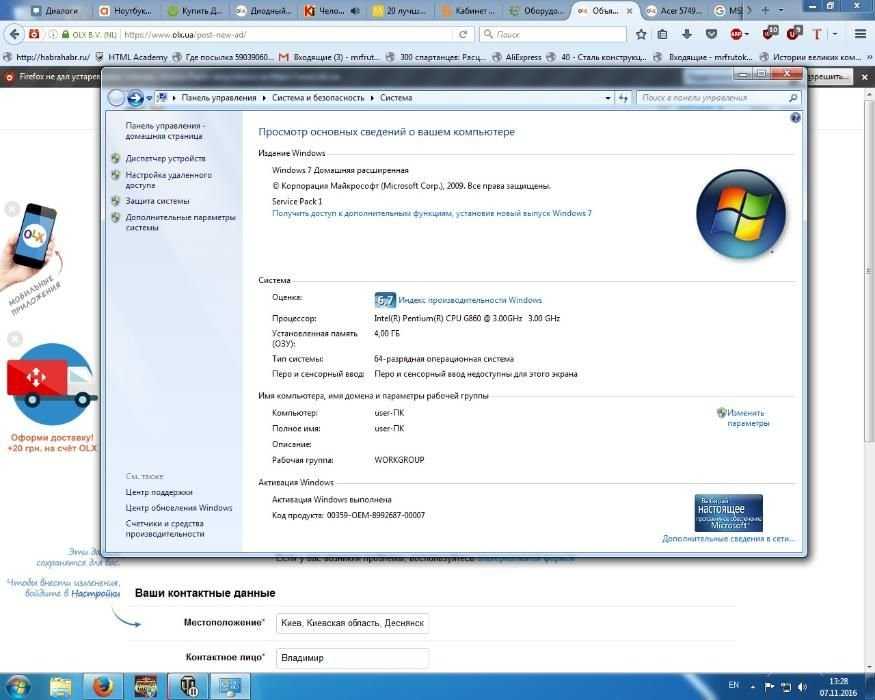Open Диспетчер устройств link
The image size is (875, 700).
click(x=165, y=159)
